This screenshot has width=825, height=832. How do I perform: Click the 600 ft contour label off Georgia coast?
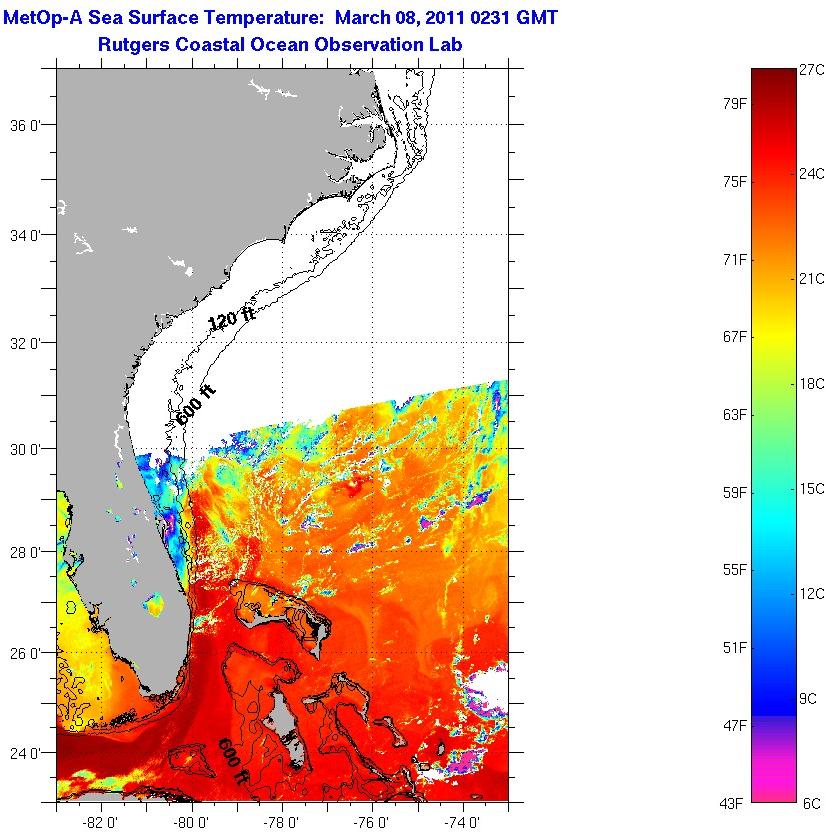tap(195, 405)
